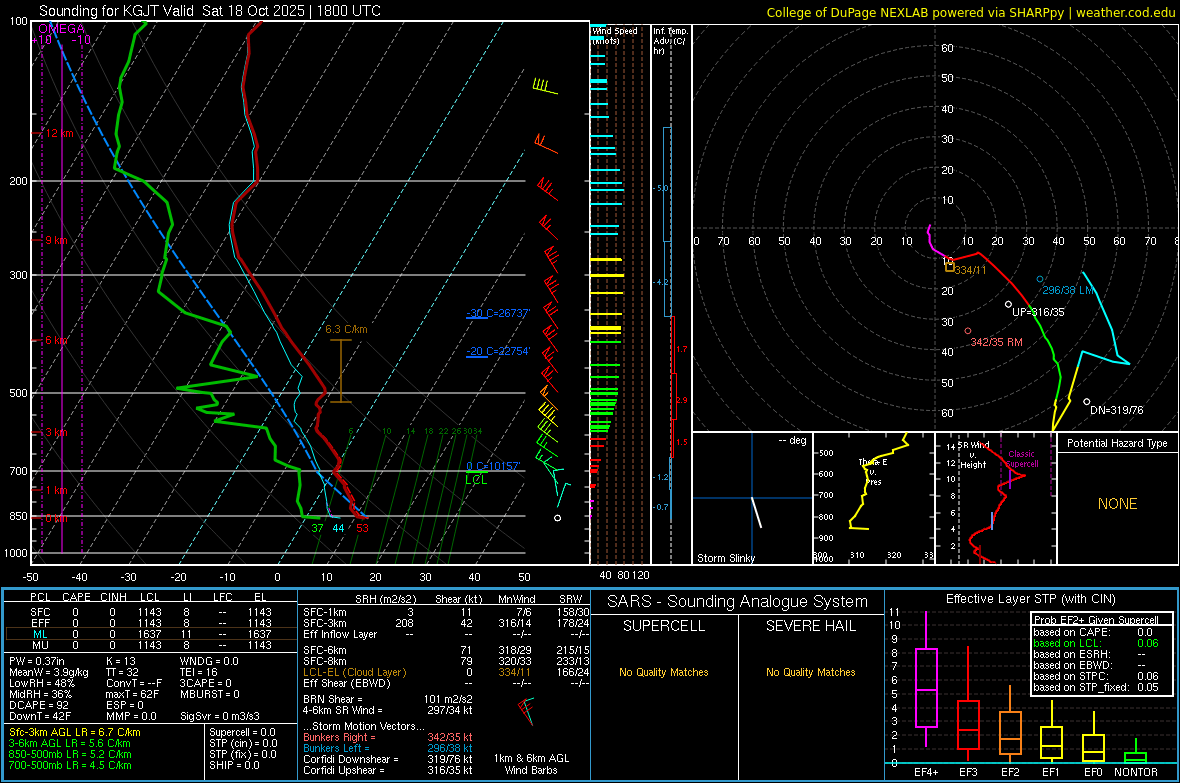The image size is (1180, 783).
Task: Click the green 'based on LCL:' row
Action: 1096,643
